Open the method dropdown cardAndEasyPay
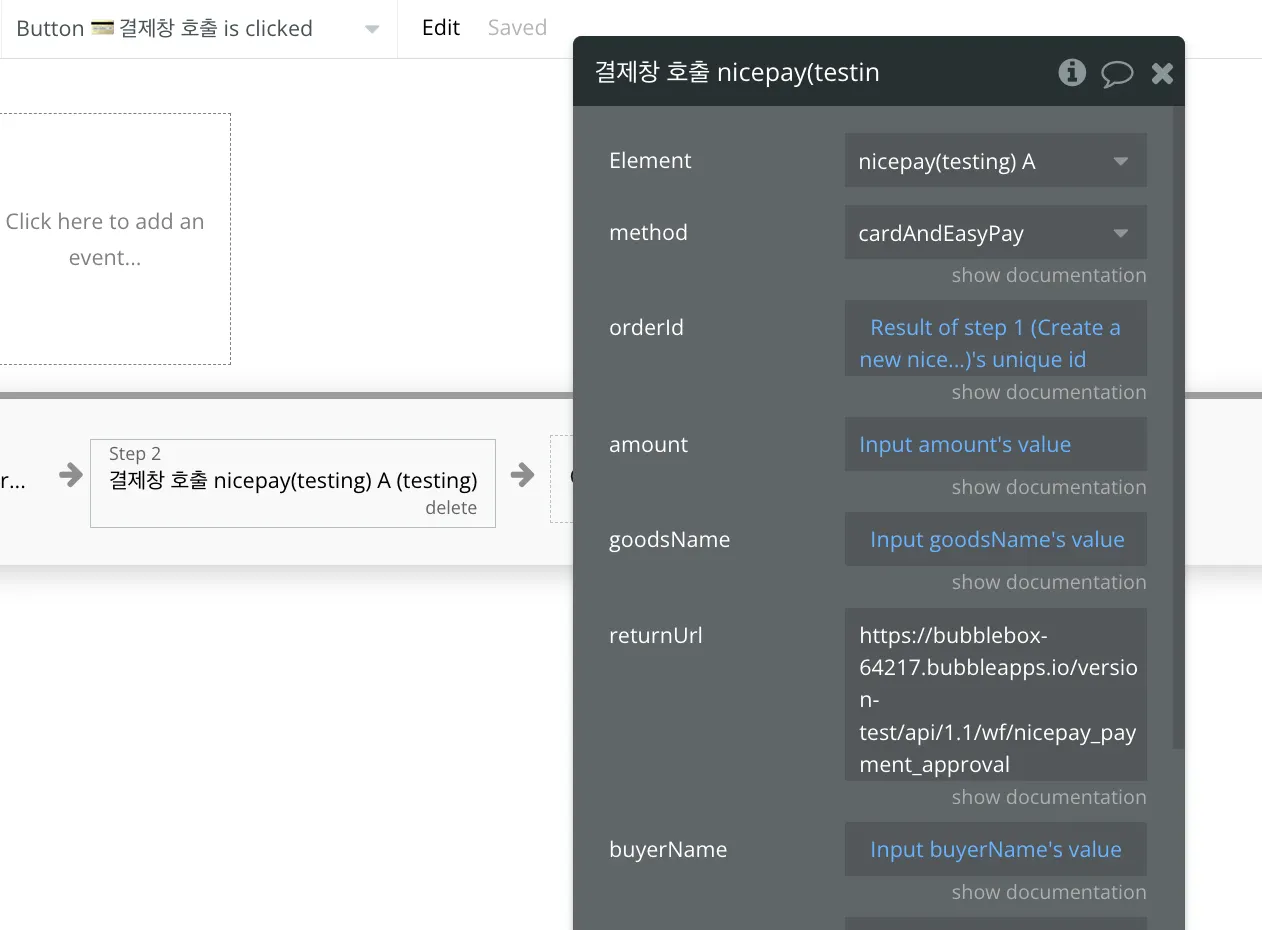This screenshot has height=930, width=1262. [995, 233]
